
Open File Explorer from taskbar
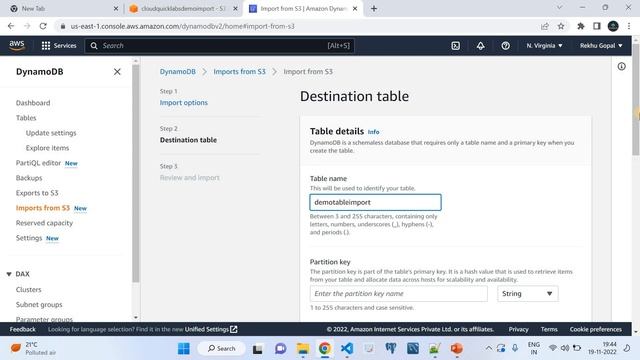303,349
